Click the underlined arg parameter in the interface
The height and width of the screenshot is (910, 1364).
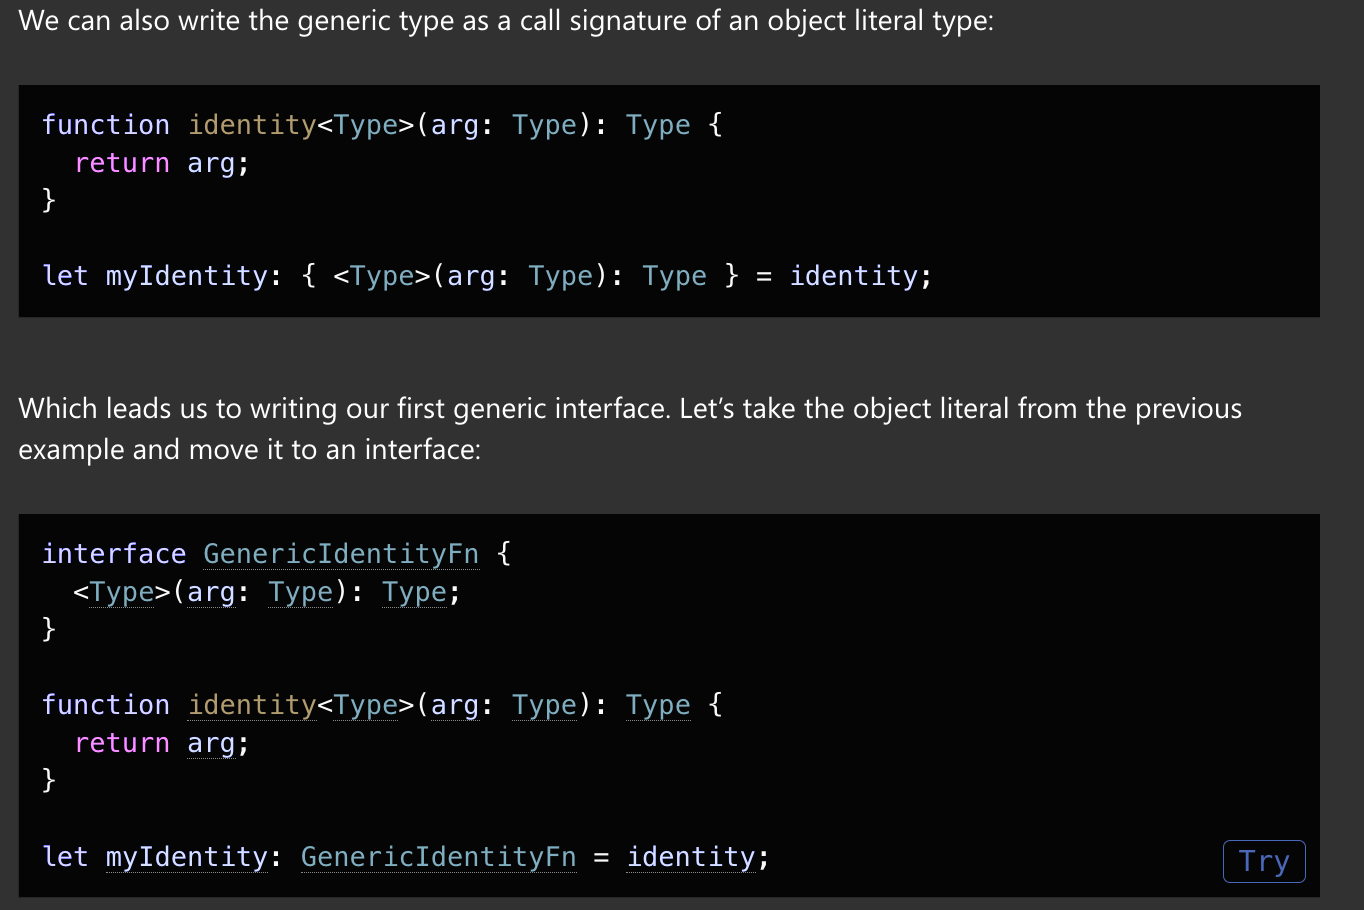(x=210, y=592)
